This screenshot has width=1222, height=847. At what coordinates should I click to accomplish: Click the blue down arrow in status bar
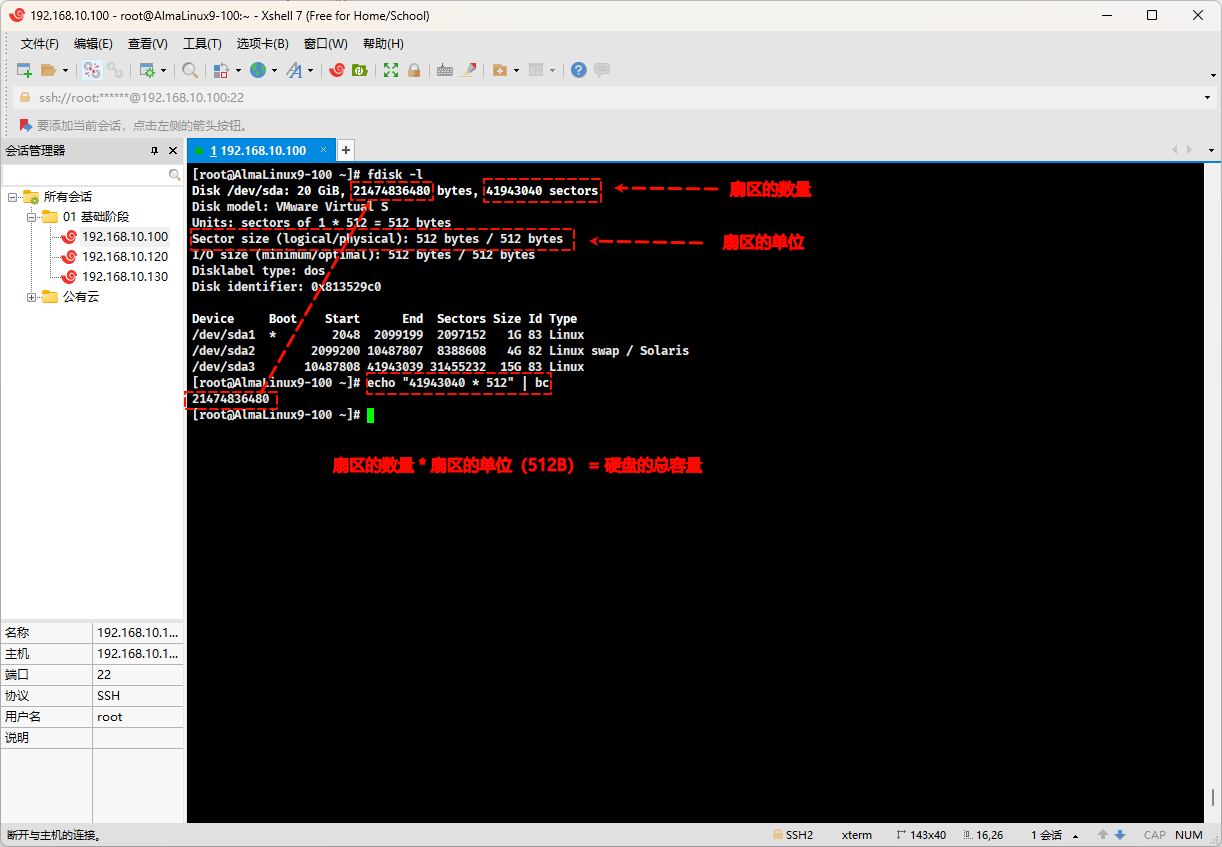1120,835
